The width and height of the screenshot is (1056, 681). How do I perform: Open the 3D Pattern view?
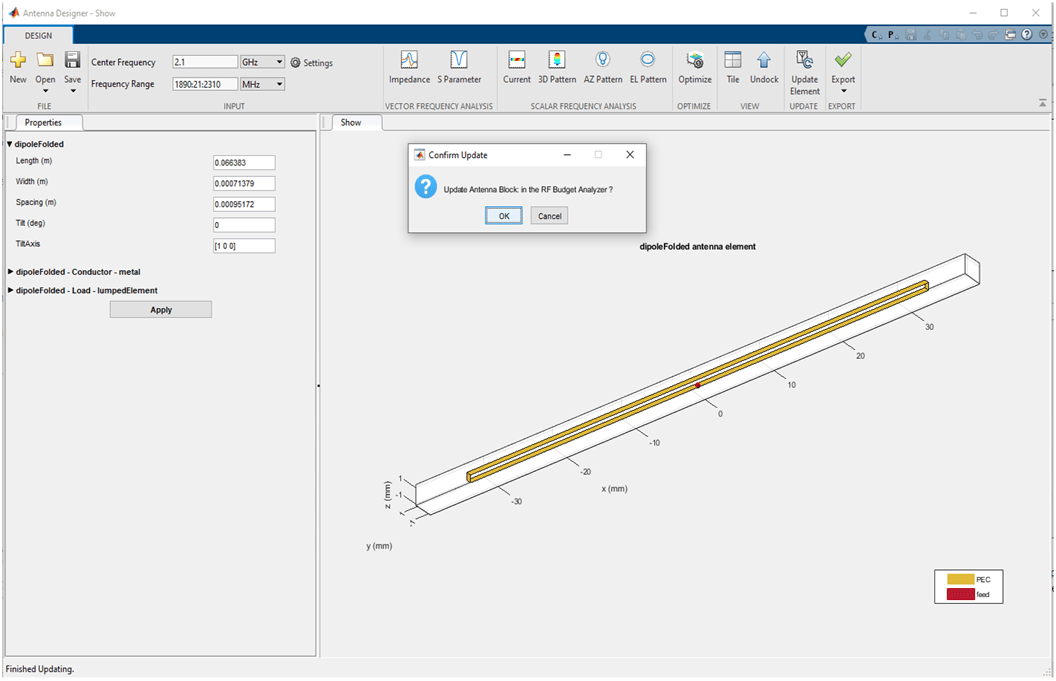tap(557, 67)
